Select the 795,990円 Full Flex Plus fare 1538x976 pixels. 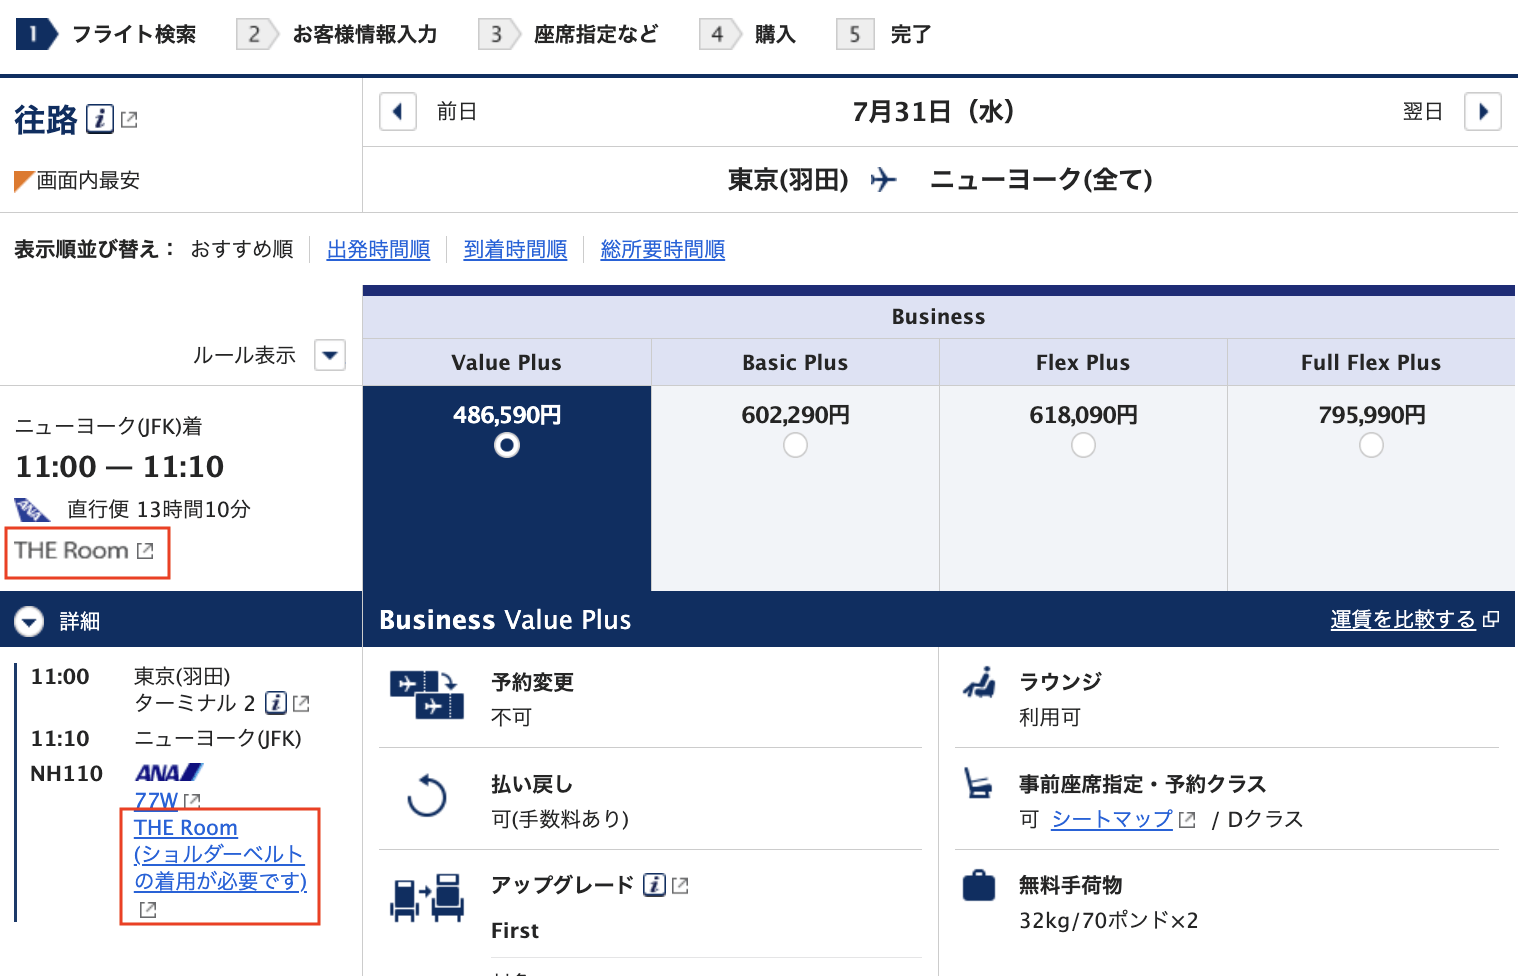[x=1371, y=445]
